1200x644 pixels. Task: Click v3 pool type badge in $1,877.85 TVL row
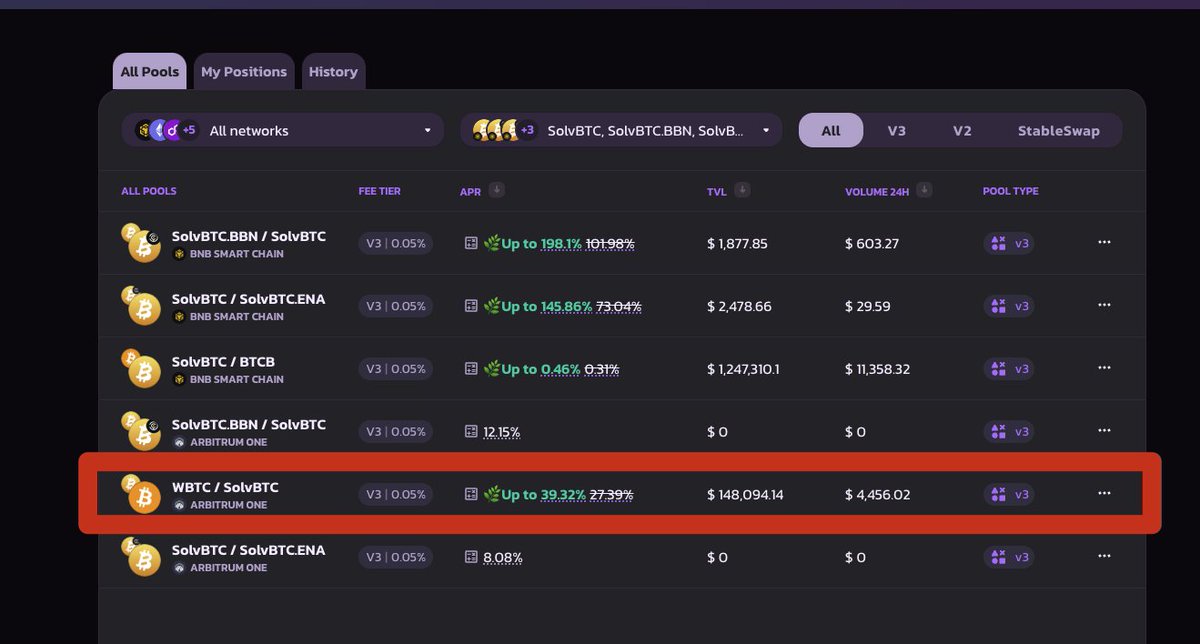coord(1009,243)
